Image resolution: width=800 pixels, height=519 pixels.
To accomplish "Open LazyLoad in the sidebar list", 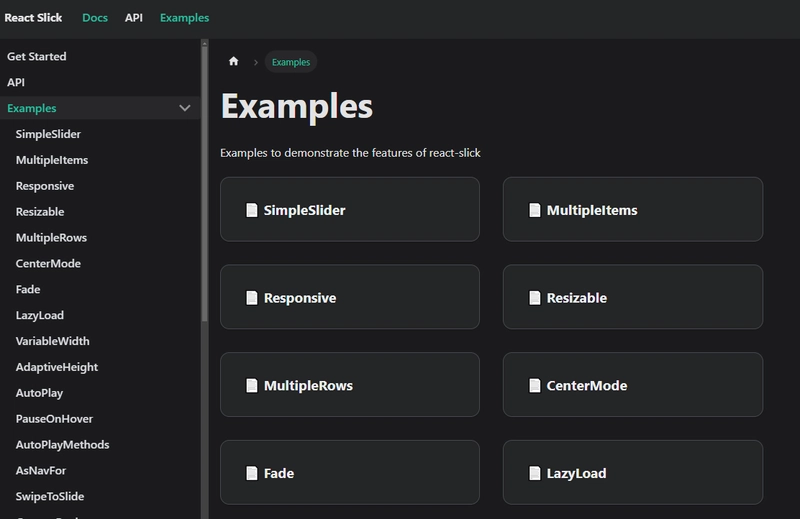I will (x=39, y=315).
